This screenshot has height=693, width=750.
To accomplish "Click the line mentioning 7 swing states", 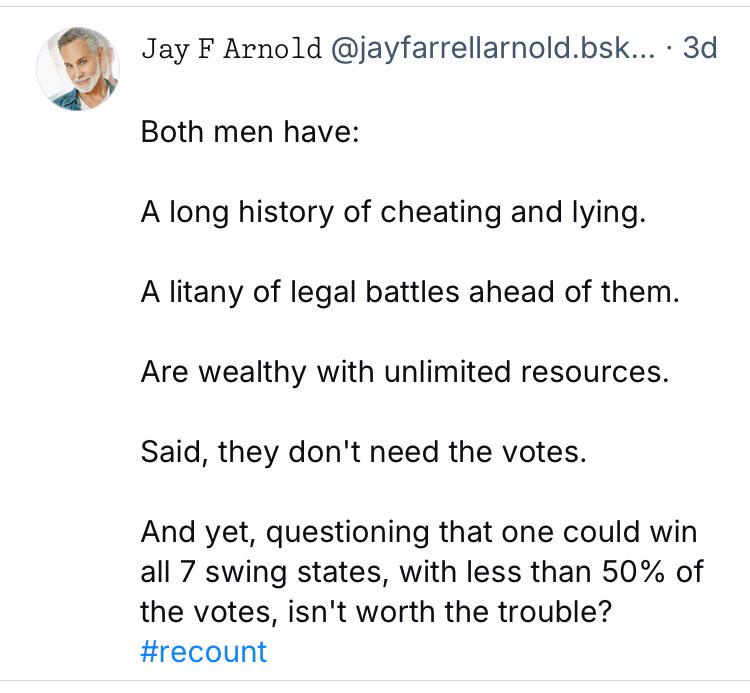I will point(422,572).
